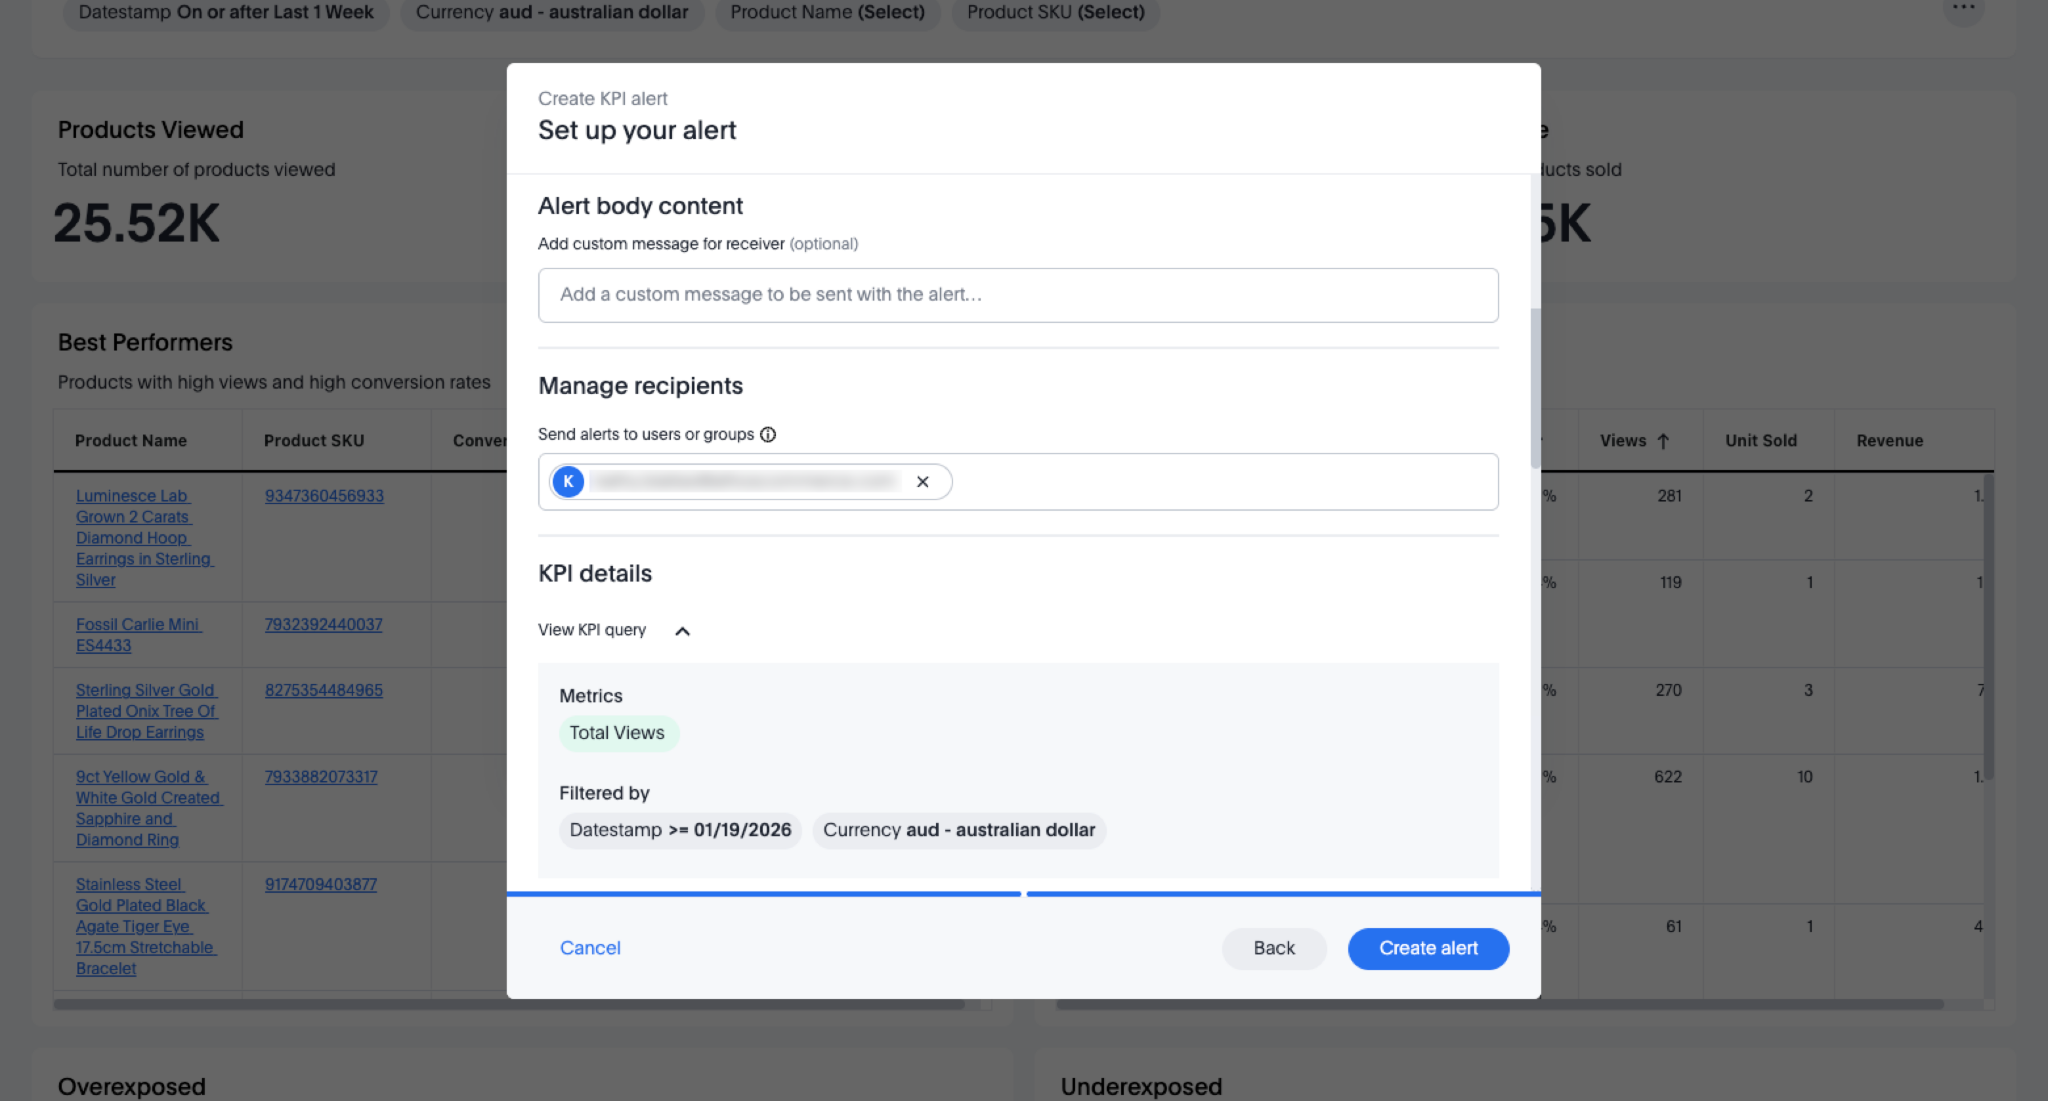
Task: Collapse the View KPI query section
Action: 682,631
